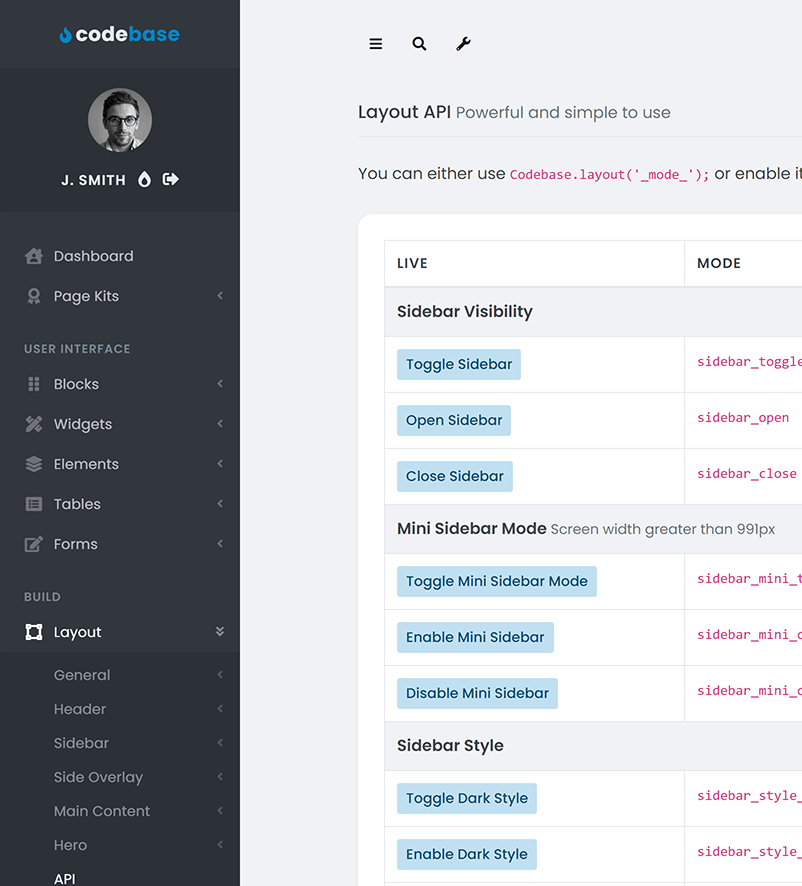Click the Open Sidebar button
Screen dimensions: 802x886
point(454,420)
